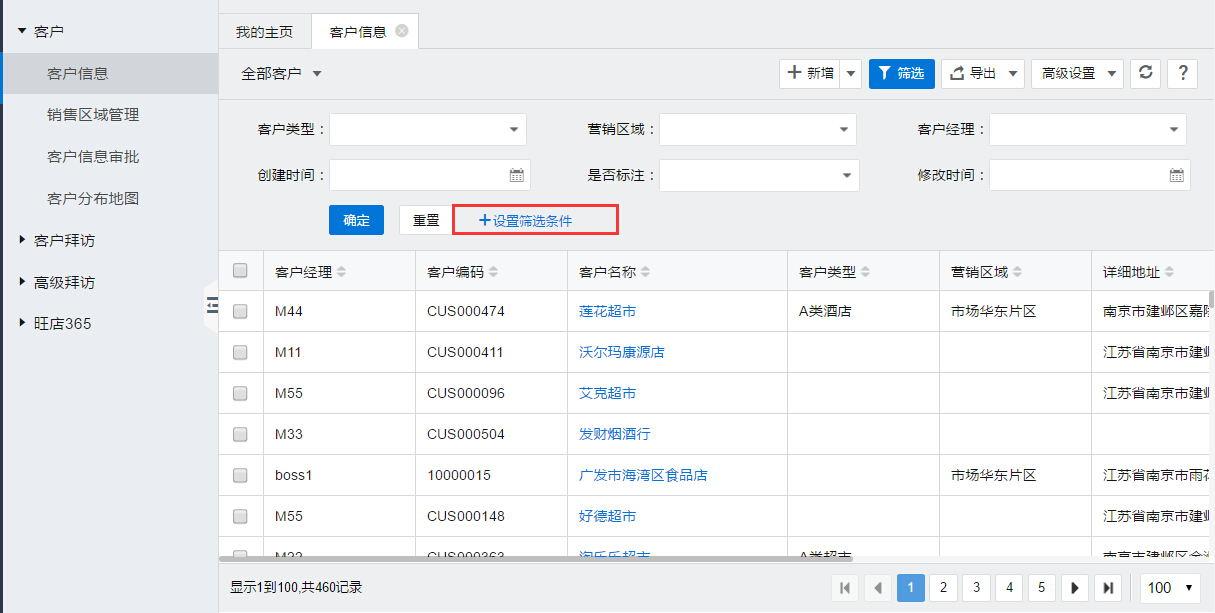Open 销售区域管理 from the sidebar
This screenshot has height=613, width=1215.
(x=93, y=115)
